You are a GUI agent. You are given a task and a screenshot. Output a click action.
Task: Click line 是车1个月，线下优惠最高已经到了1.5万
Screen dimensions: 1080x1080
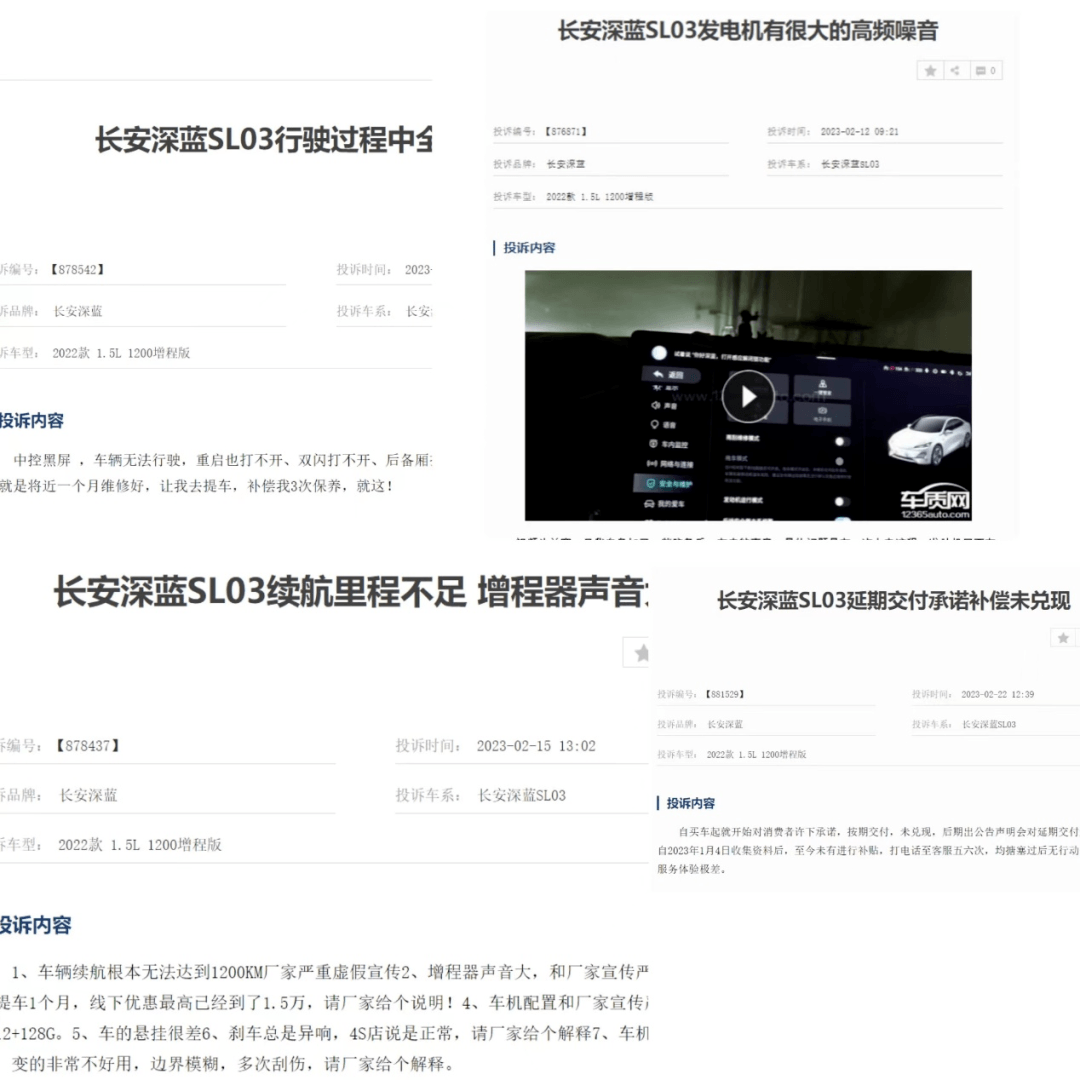point(324,1003)
